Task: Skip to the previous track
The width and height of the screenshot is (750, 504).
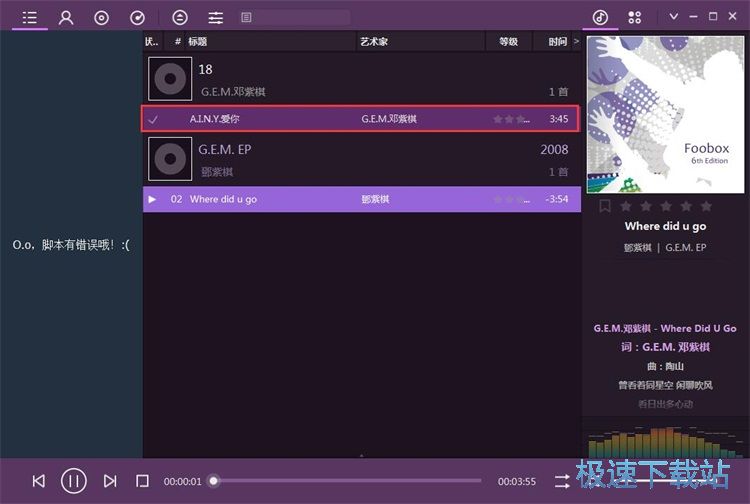Action: tap(39, 481)
